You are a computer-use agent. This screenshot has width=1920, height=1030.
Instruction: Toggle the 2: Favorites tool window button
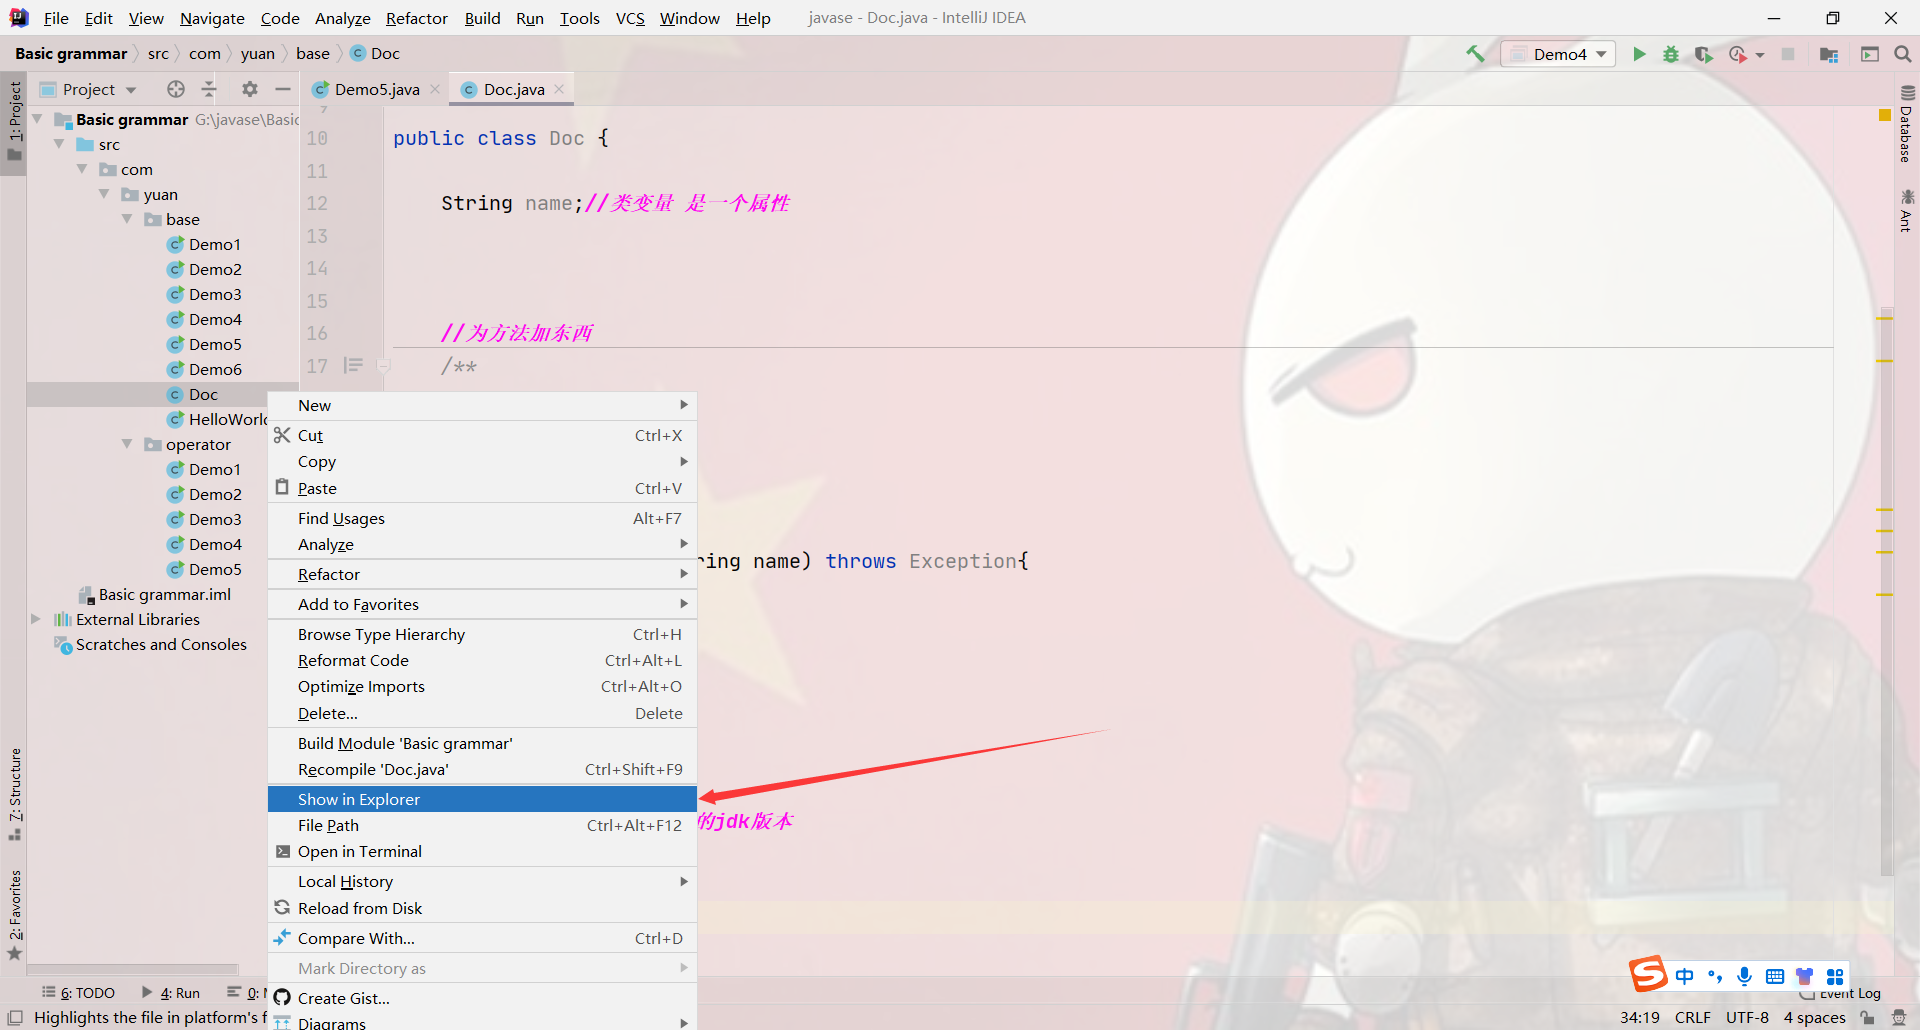point(14,915)
